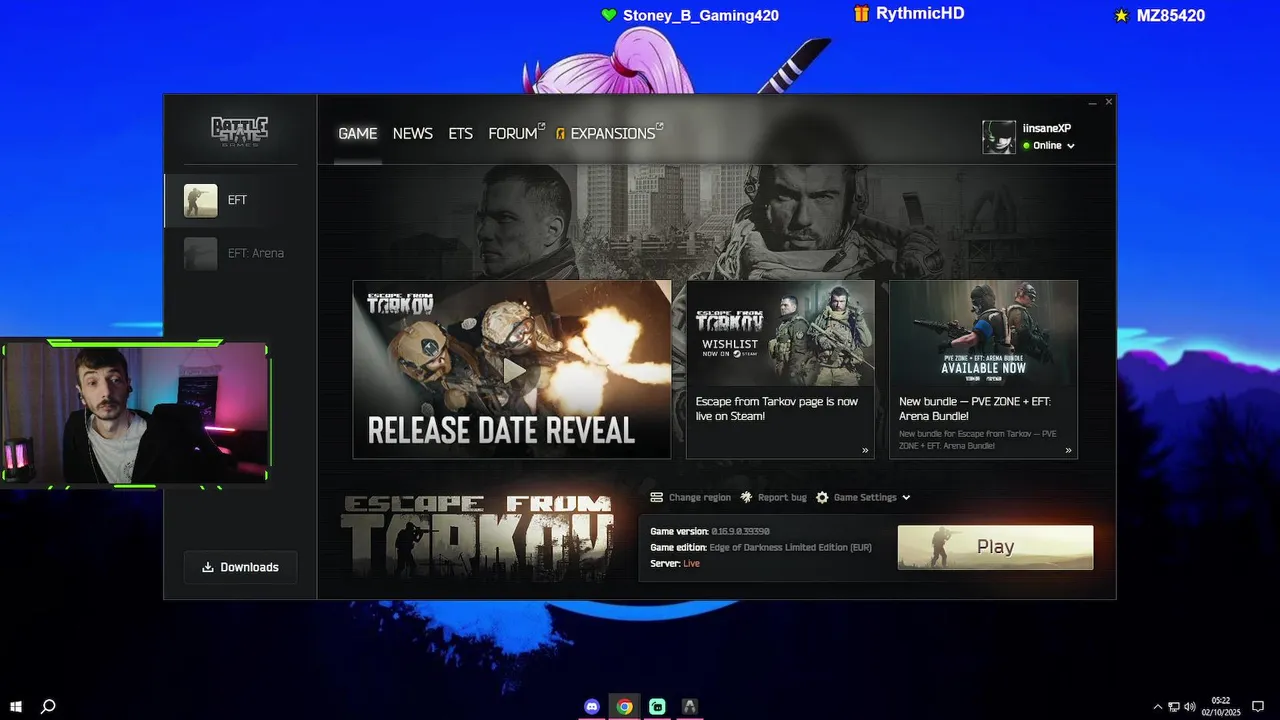The width and height of the screenshot is (1280, 720).
Task: Select the EFT game icon in sidebar
Action: [200, 200]
